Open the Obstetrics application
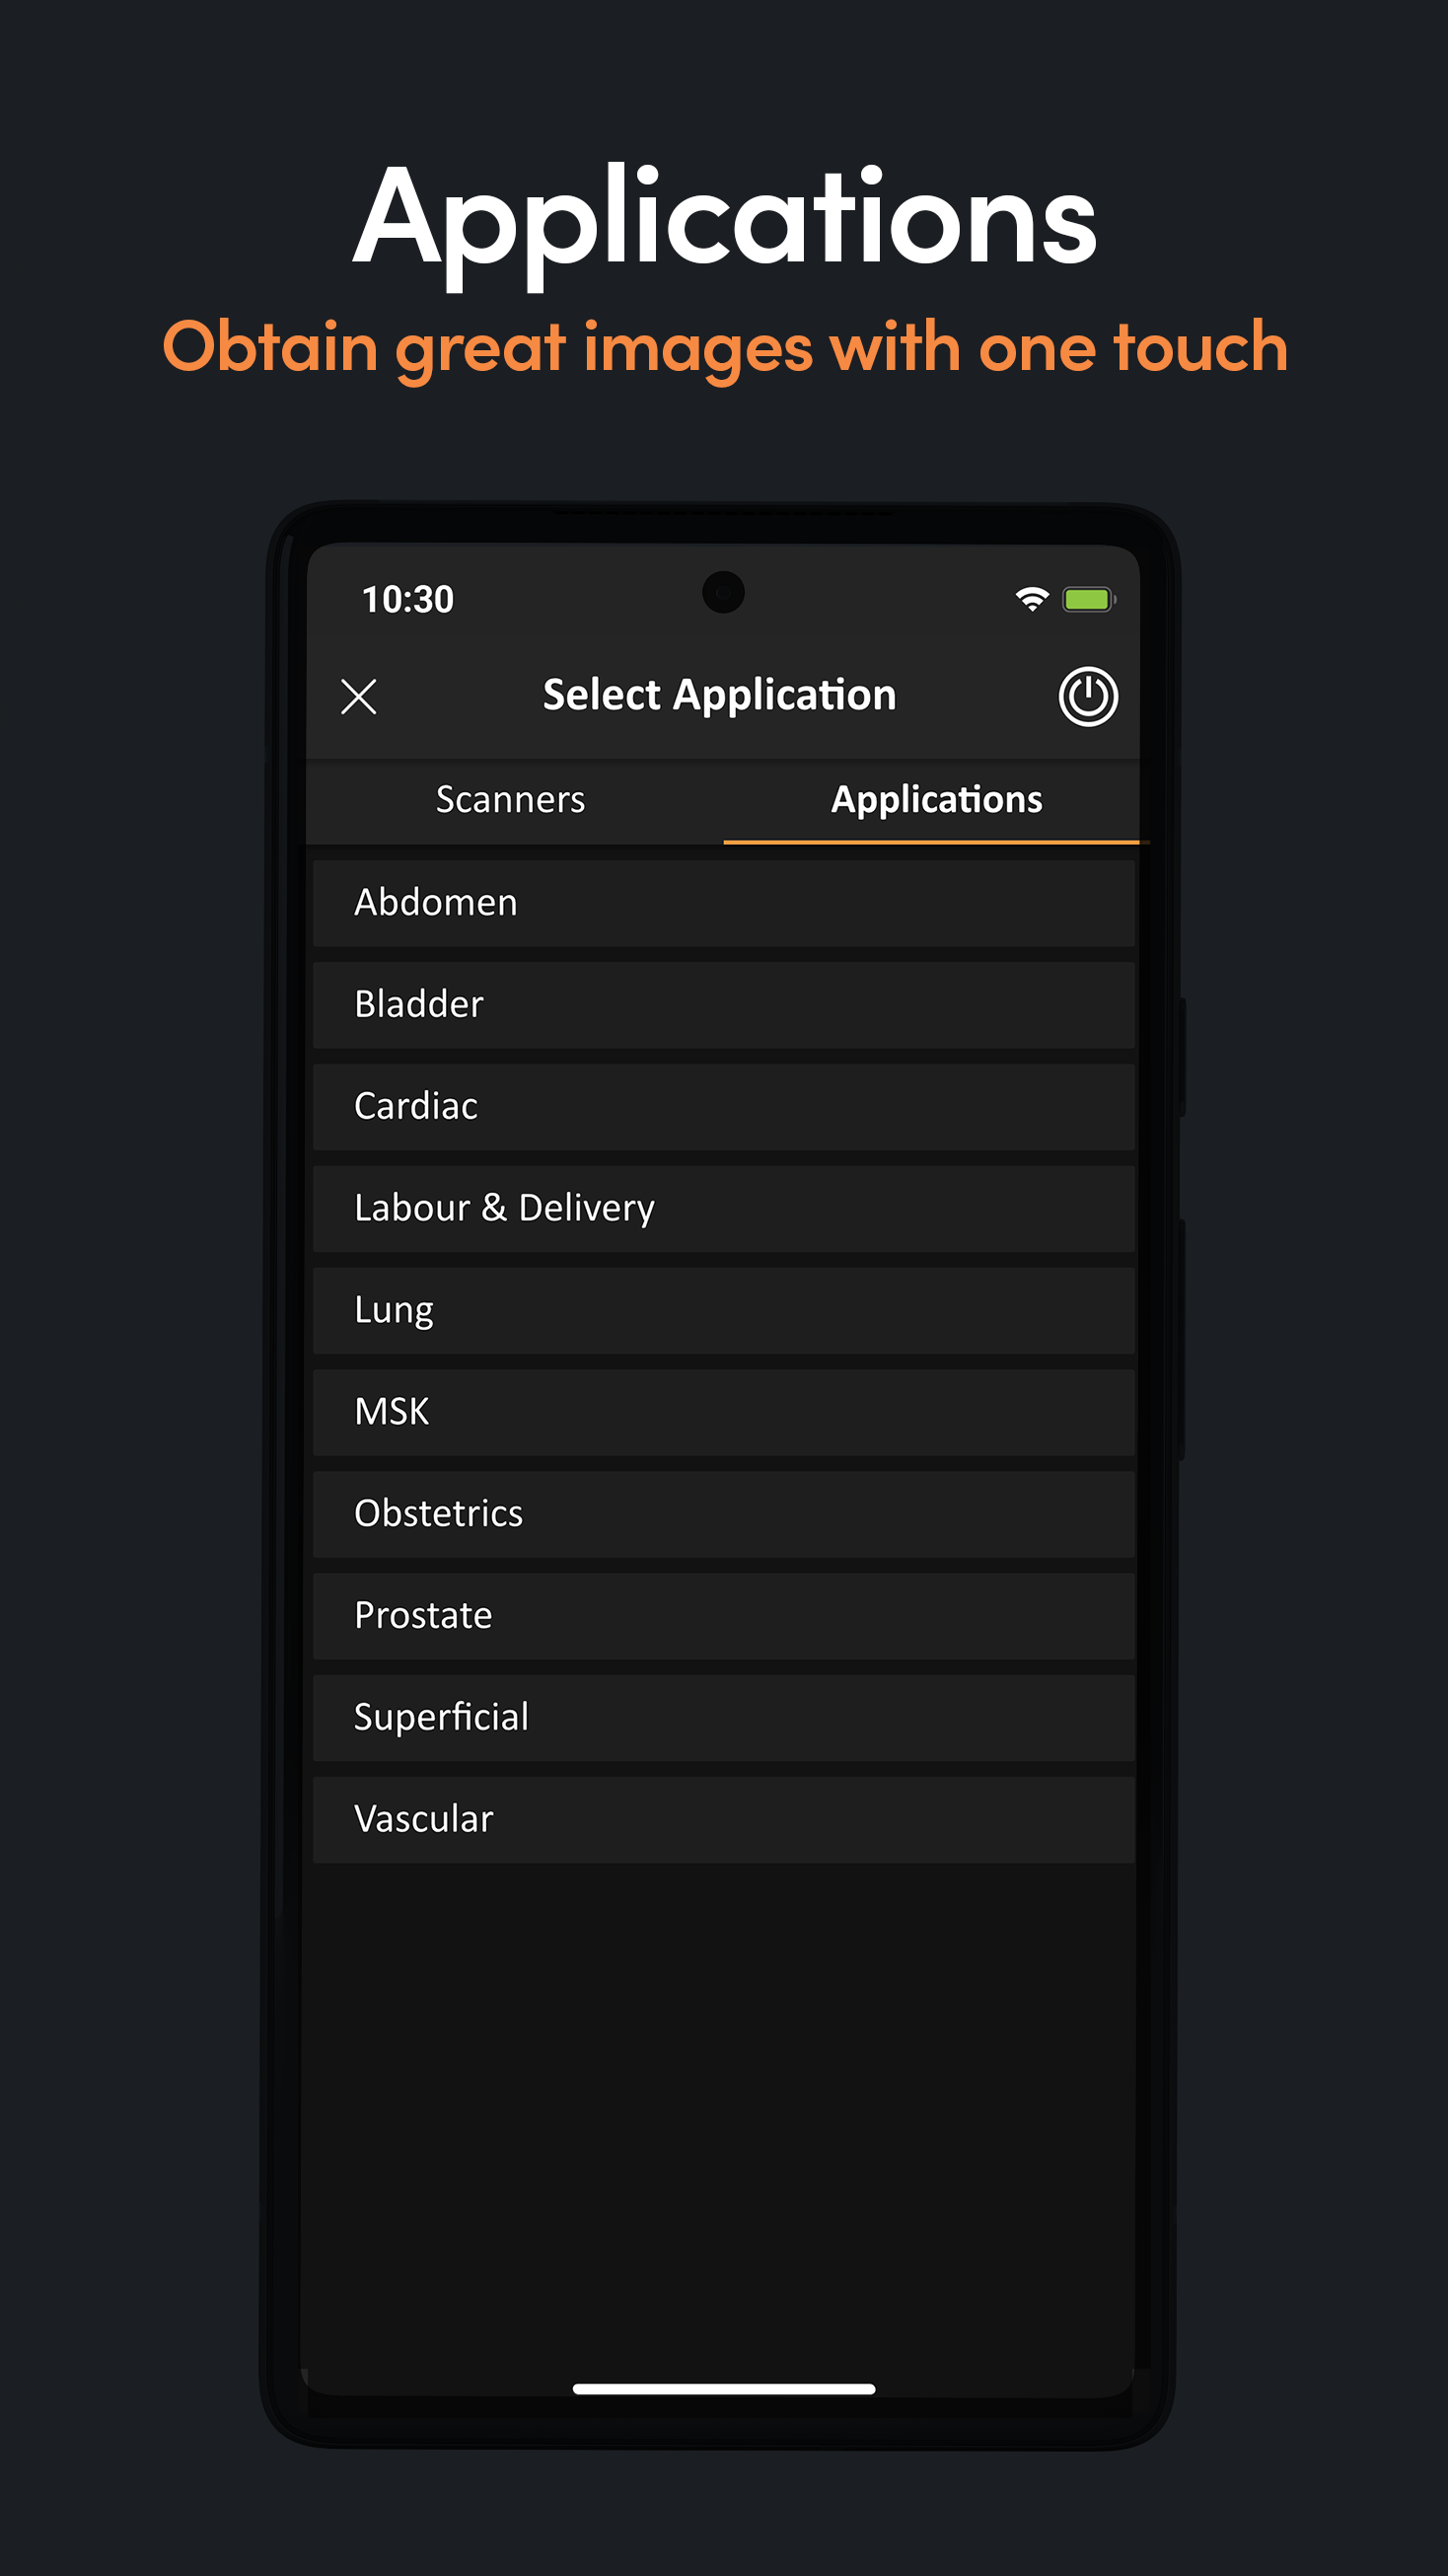The height and width of the screenshot is (2576, 1448). [x=724, y=1514]
